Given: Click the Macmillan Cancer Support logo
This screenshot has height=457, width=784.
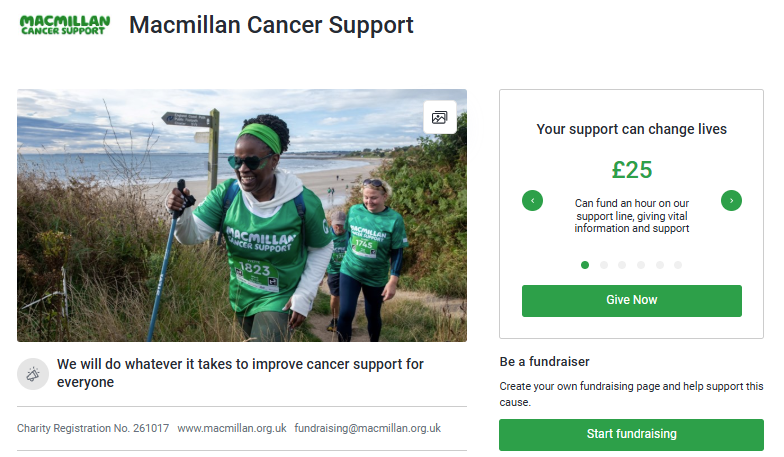Looking at the screenshot, I should pos(64,25).
